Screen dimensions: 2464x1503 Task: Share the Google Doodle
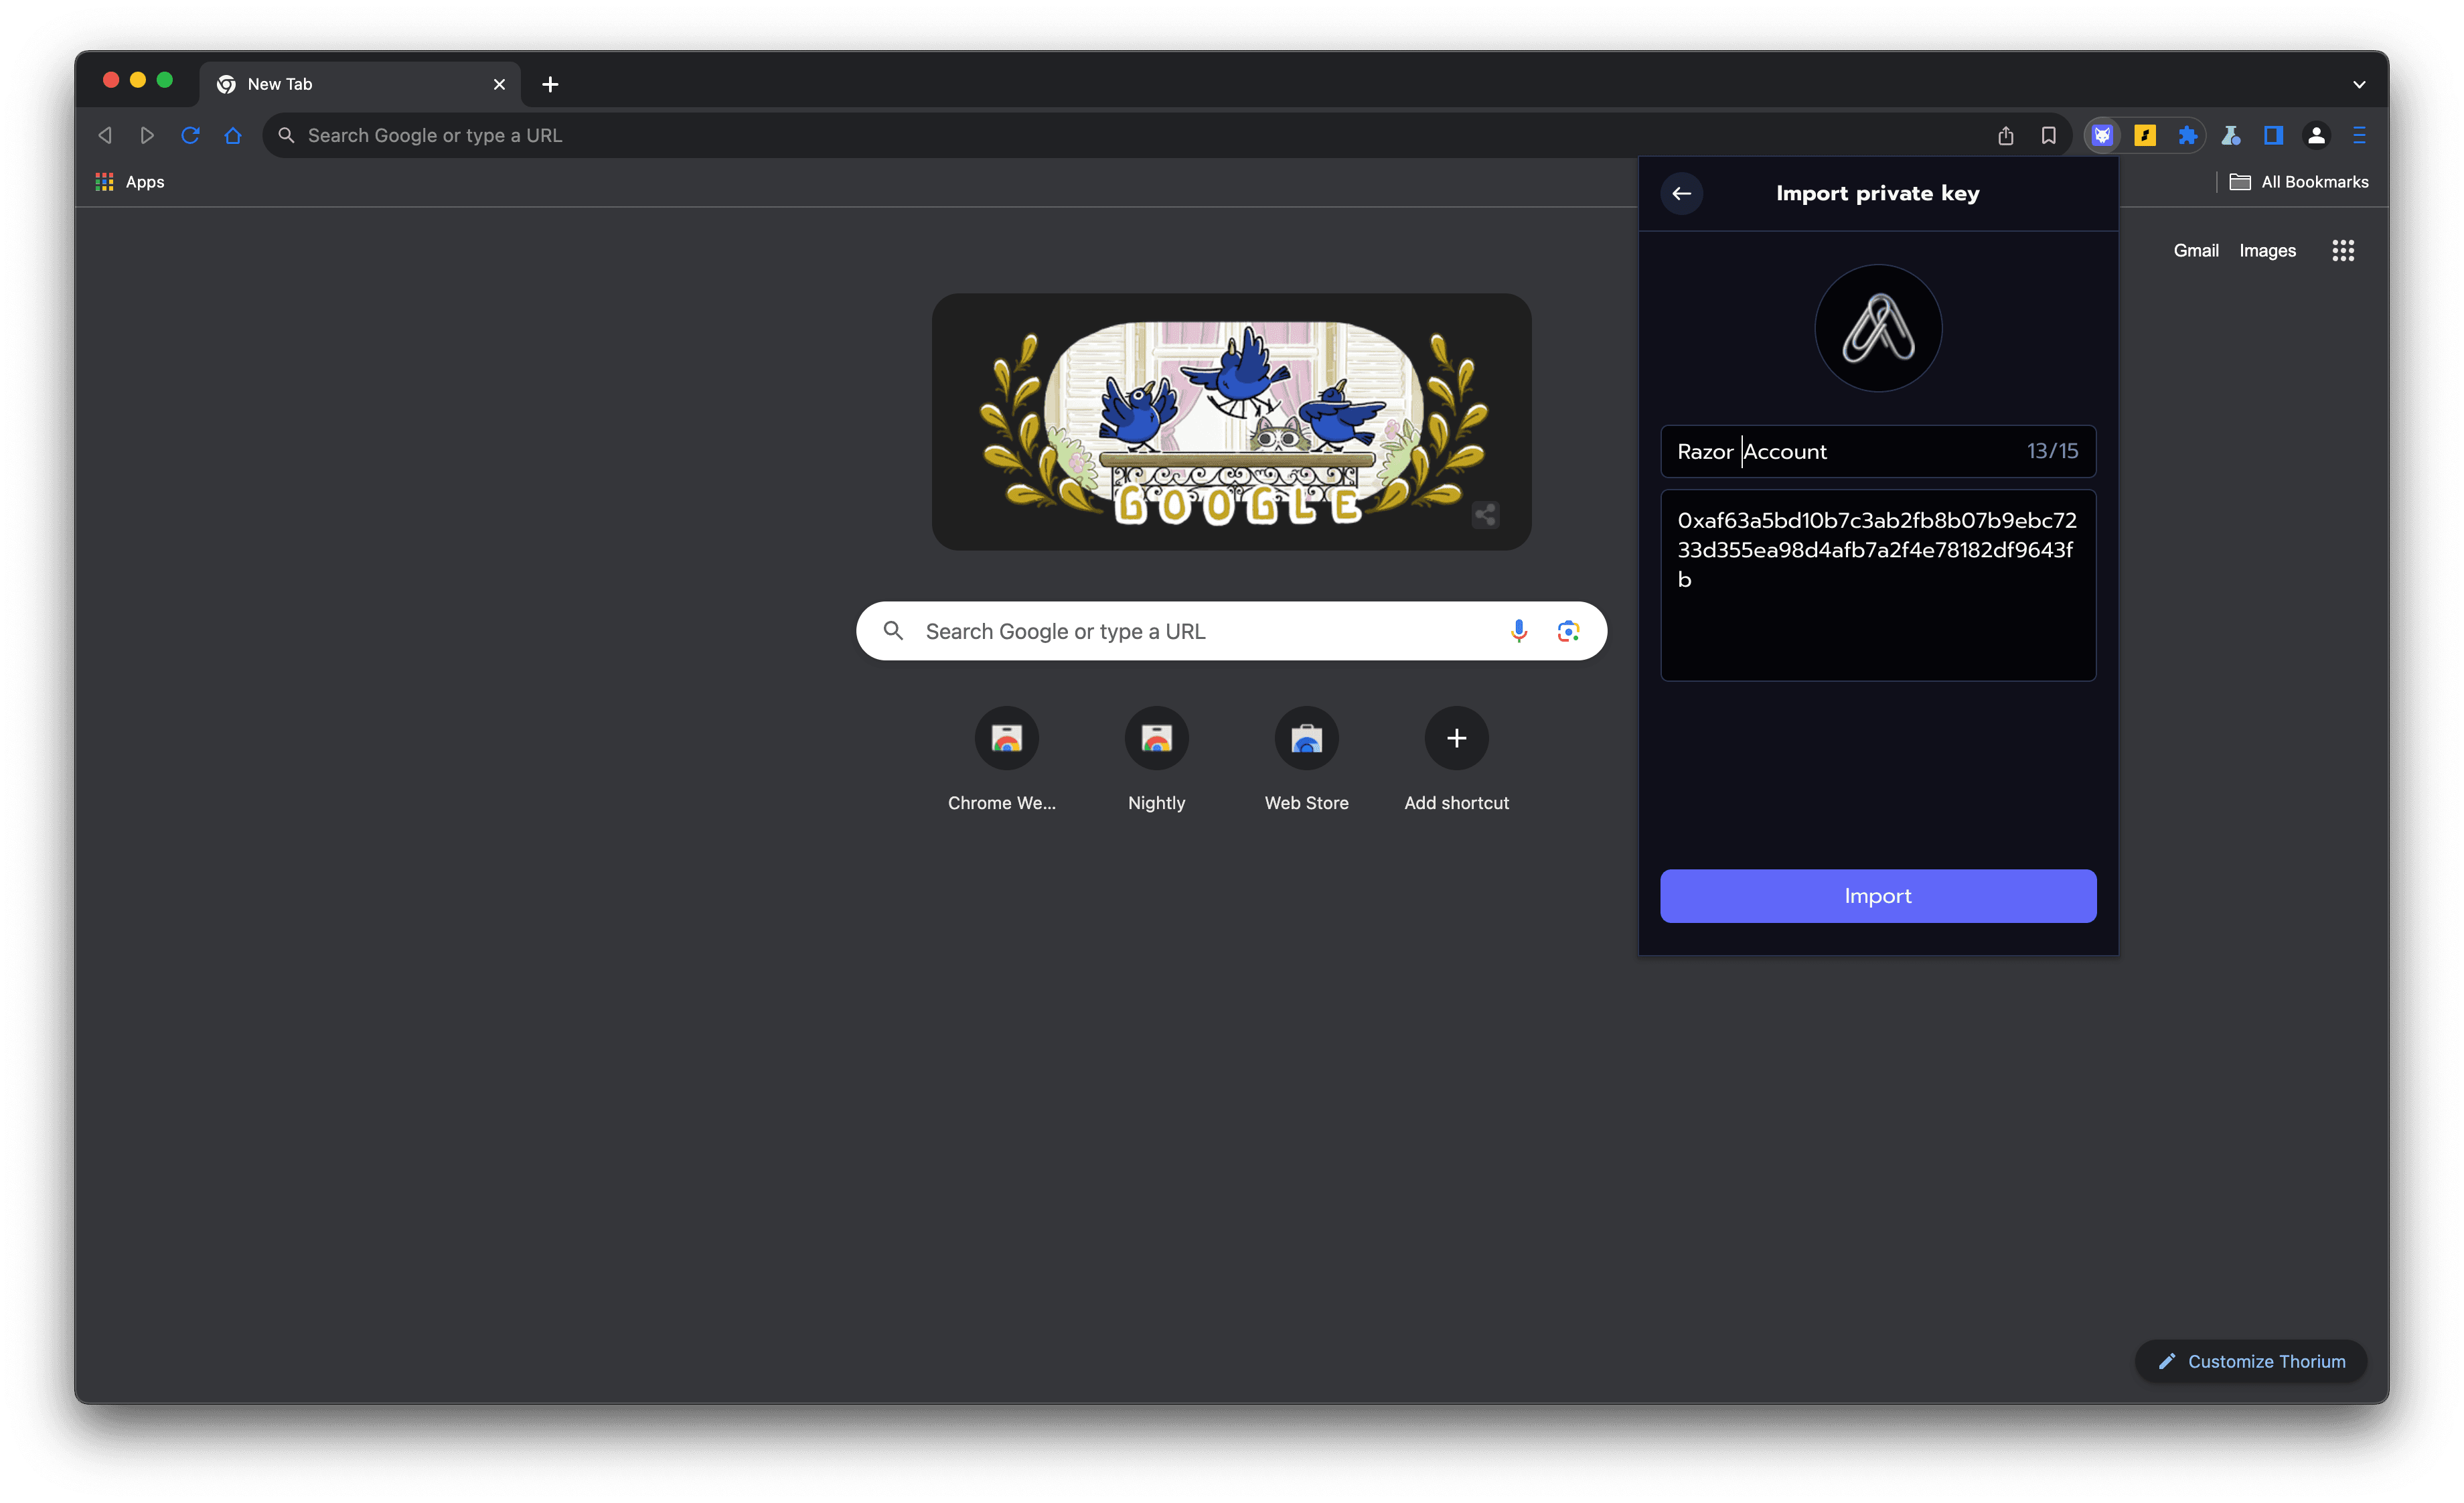1485,514
